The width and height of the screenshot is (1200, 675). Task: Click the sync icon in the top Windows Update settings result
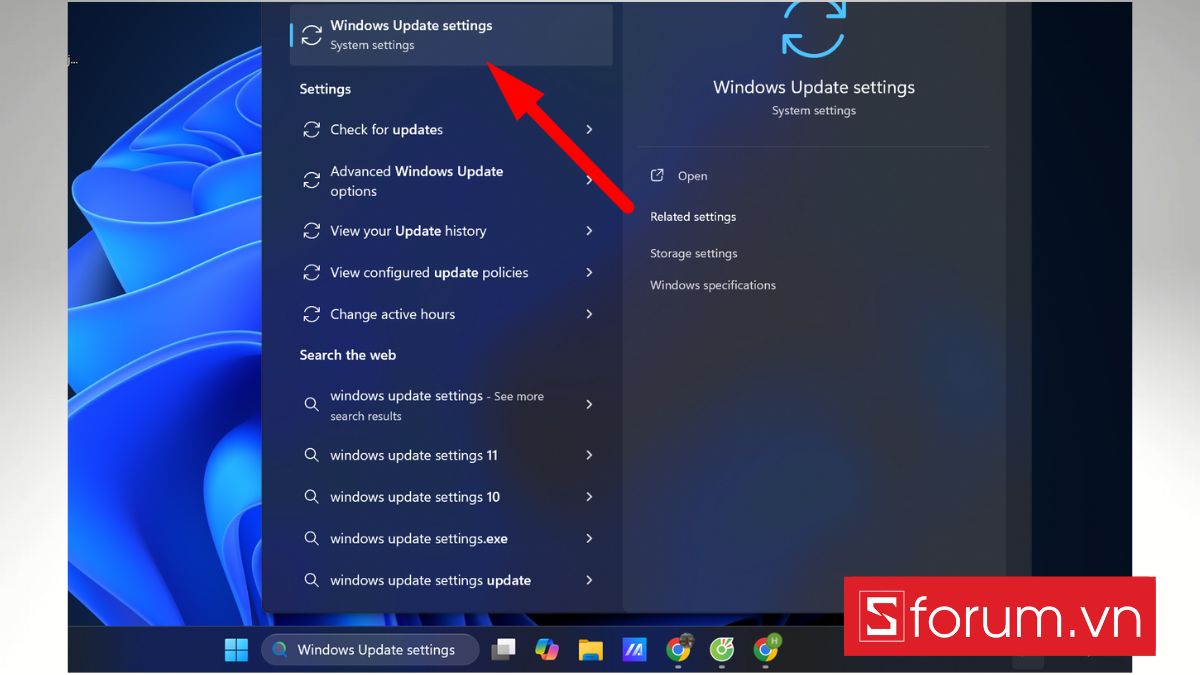point(312,35)
